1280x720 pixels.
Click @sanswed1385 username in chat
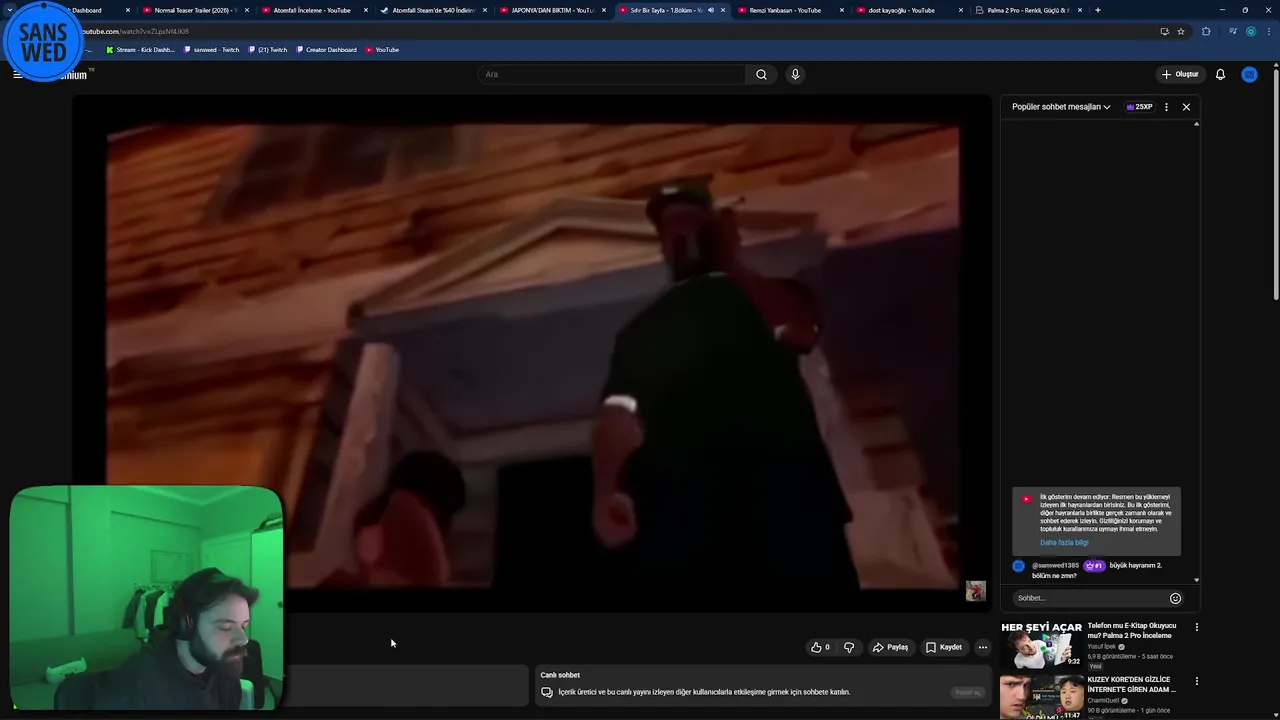tap(1055, 566)
